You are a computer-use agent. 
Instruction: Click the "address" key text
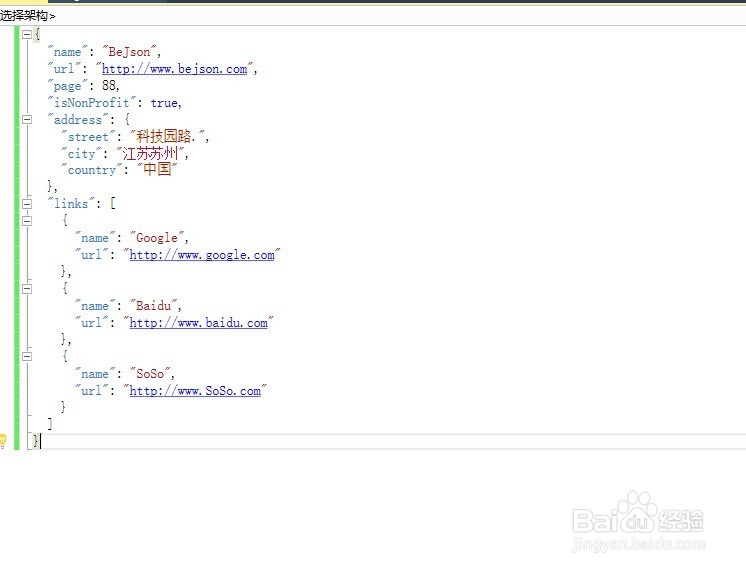(x=78, y=120)
